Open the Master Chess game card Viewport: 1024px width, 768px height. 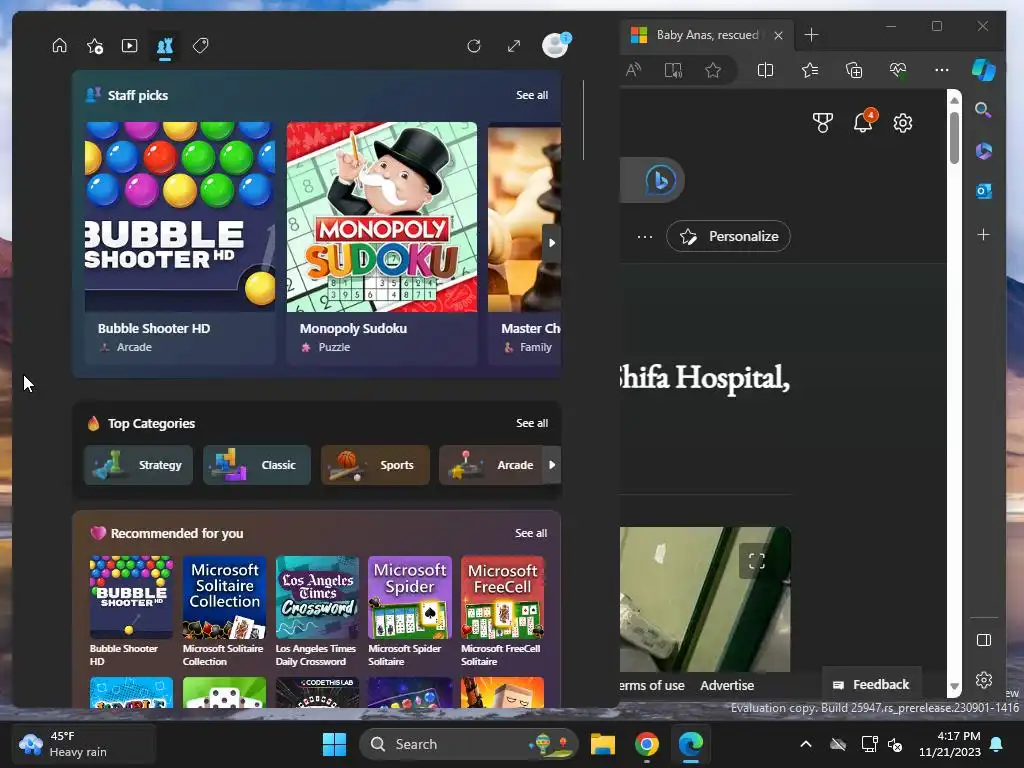tap(524, 242)
